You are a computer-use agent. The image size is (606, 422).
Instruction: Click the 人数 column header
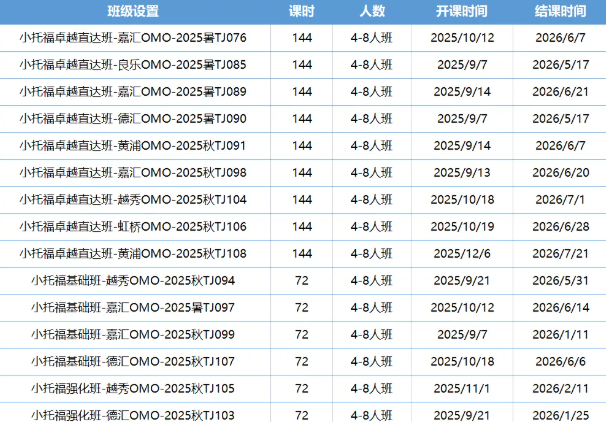(372, 11)
